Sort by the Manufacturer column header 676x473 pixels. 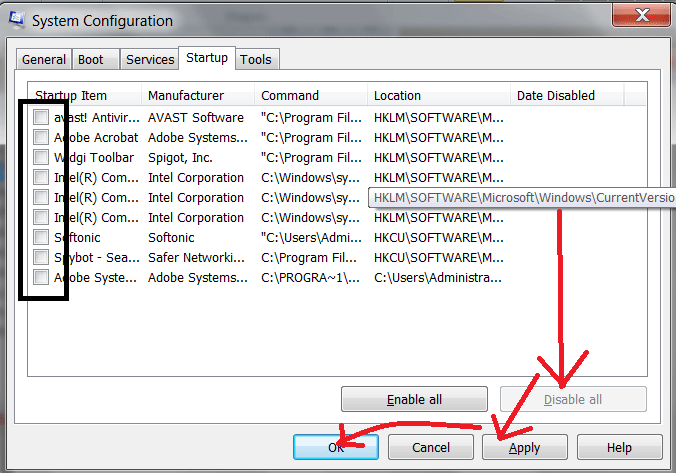click(198, 95)
